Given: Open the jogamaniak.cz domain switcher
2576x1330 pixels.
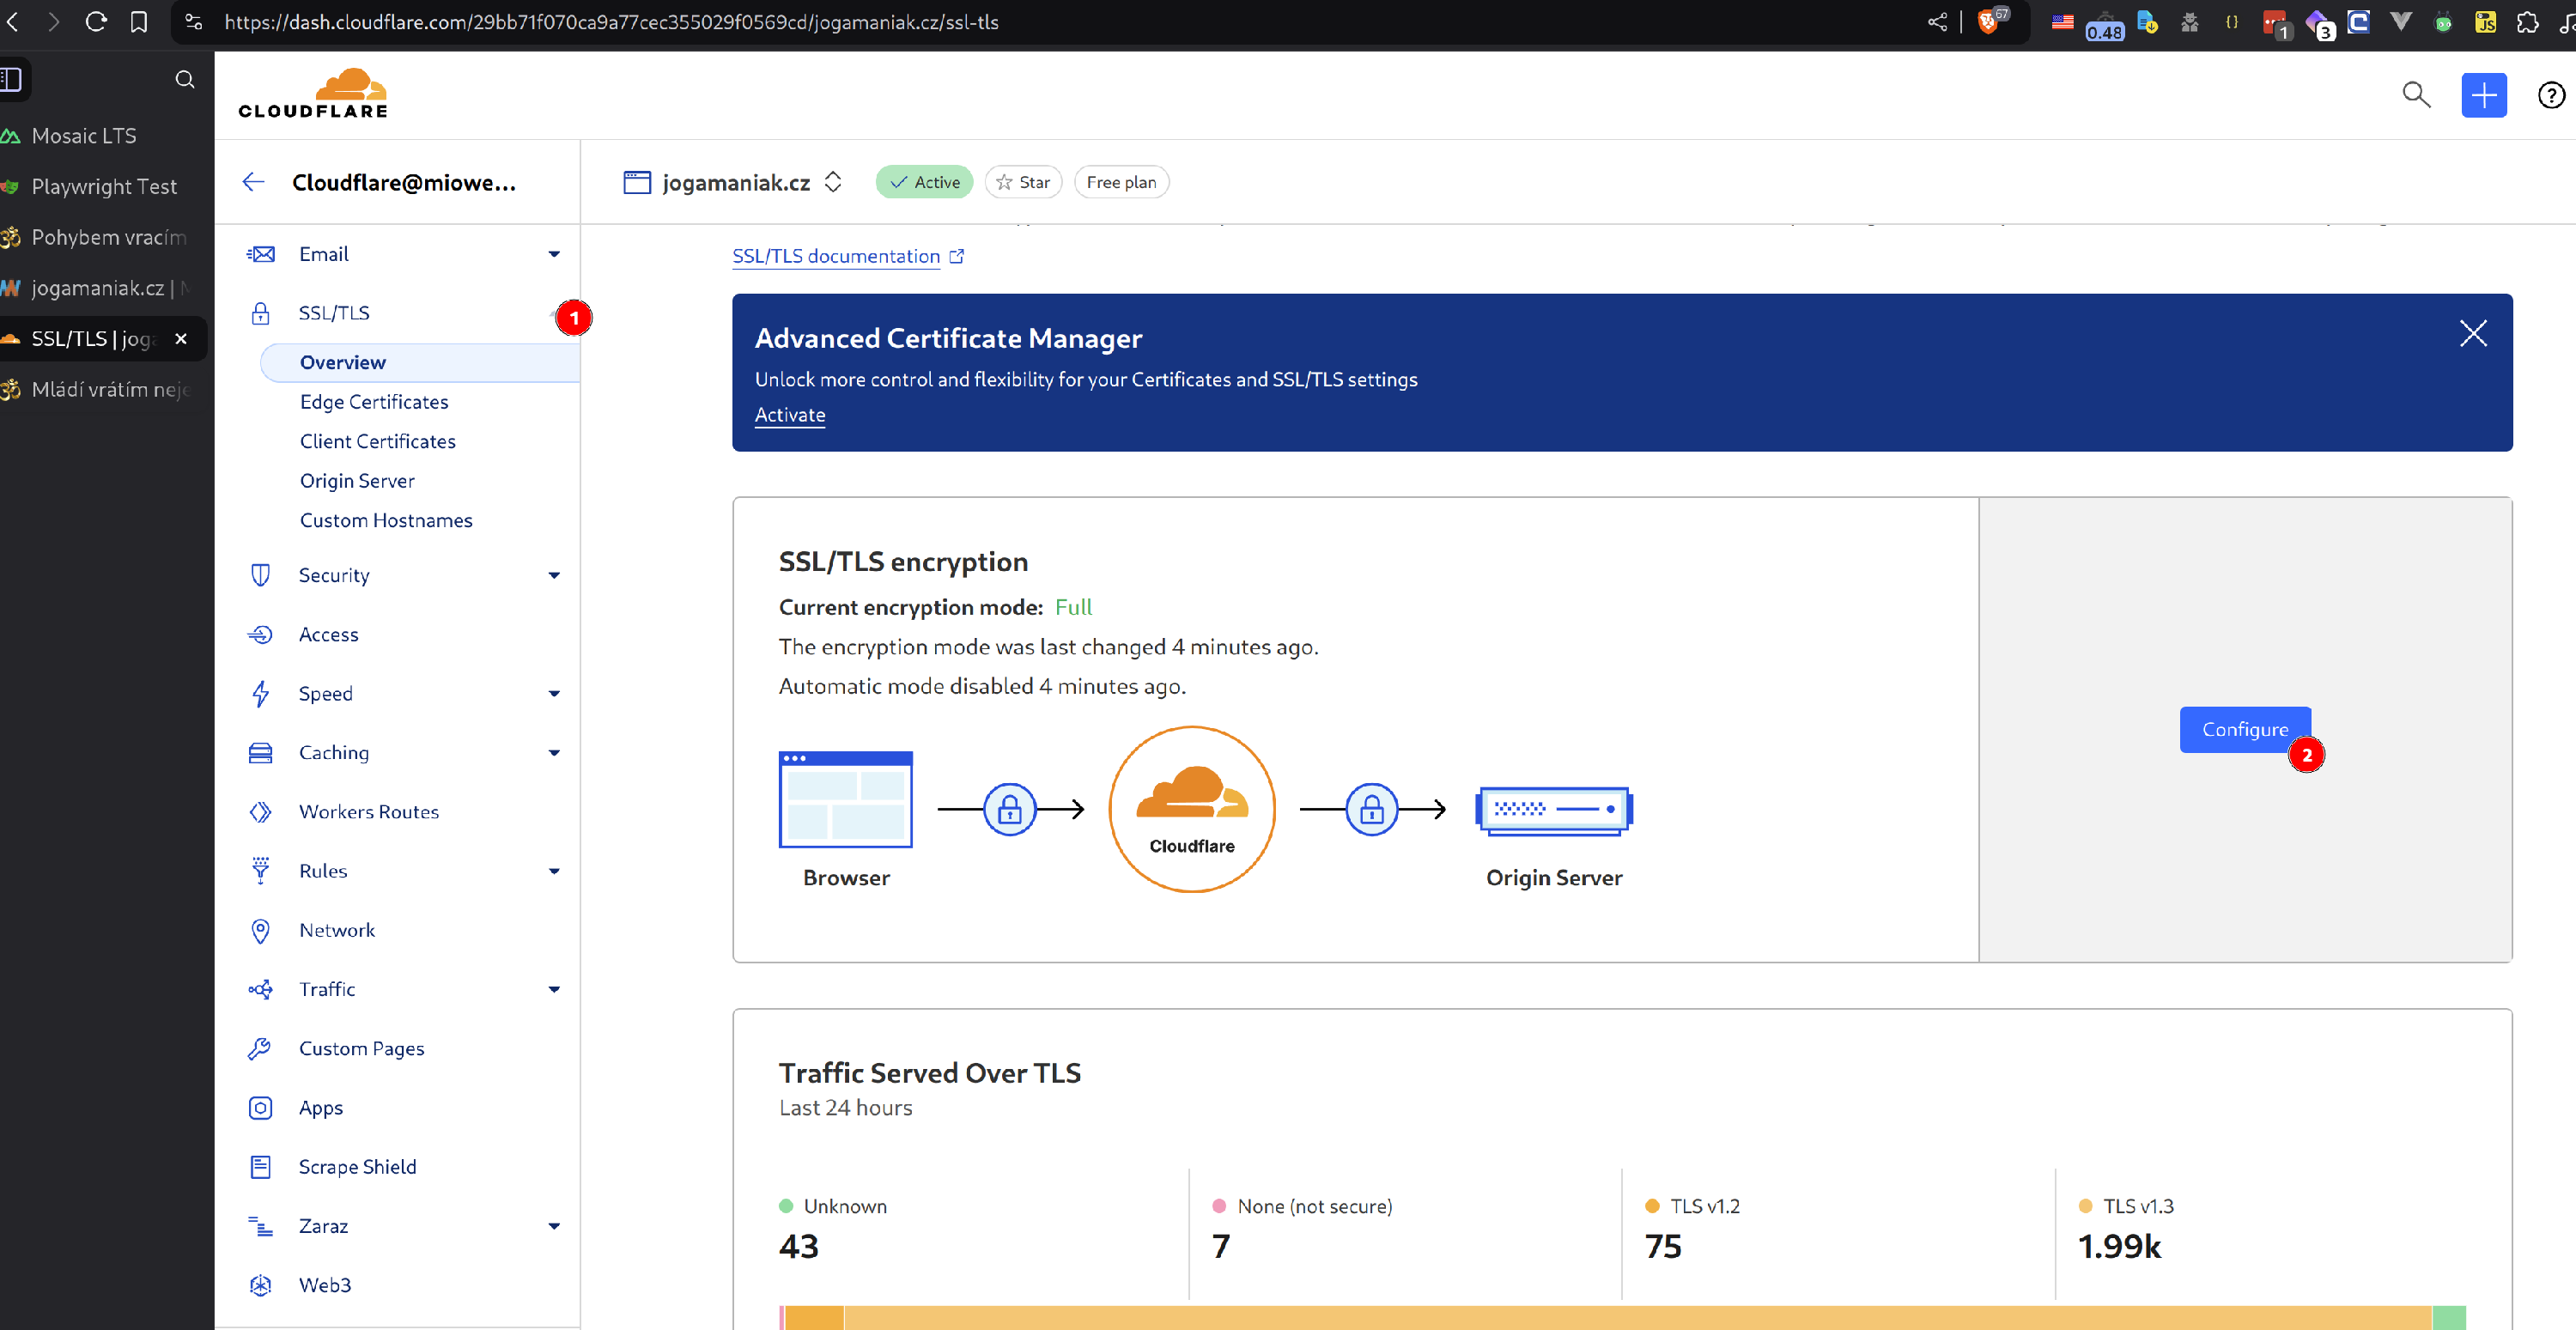Looking at the screenshot, I should [x=833, y=182].
